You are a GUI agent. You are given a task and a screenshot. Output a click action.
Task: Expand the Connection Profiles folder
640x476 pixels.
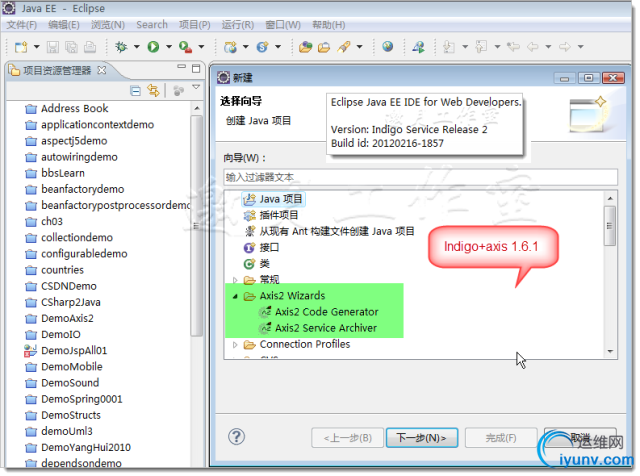point(235,345)
